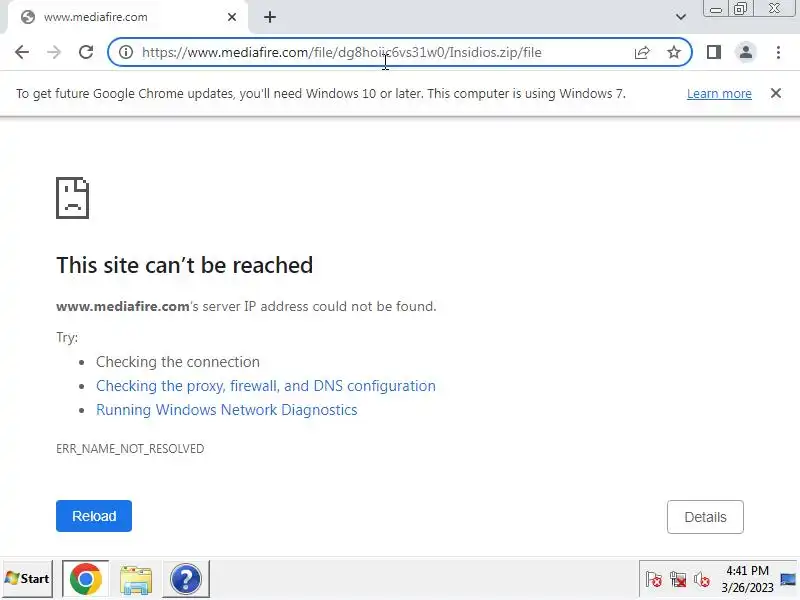Click the ERR_NAME_NOT_RESOLVED error code

coord(130,448)
